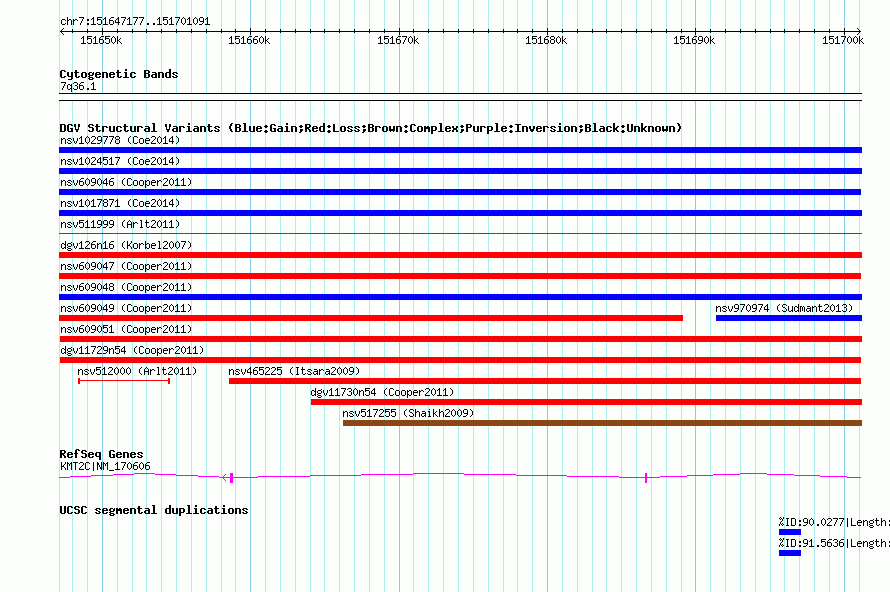The height and width of the screenshot is (592, 890).
Task: Click the red bar under dgv11730n54
Action: click(x=586, y=402)
